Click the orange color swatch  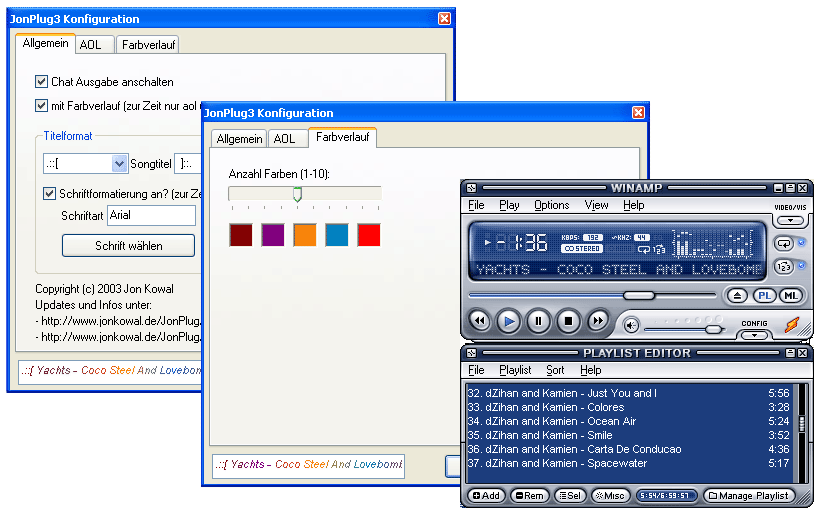coord(305,235)
